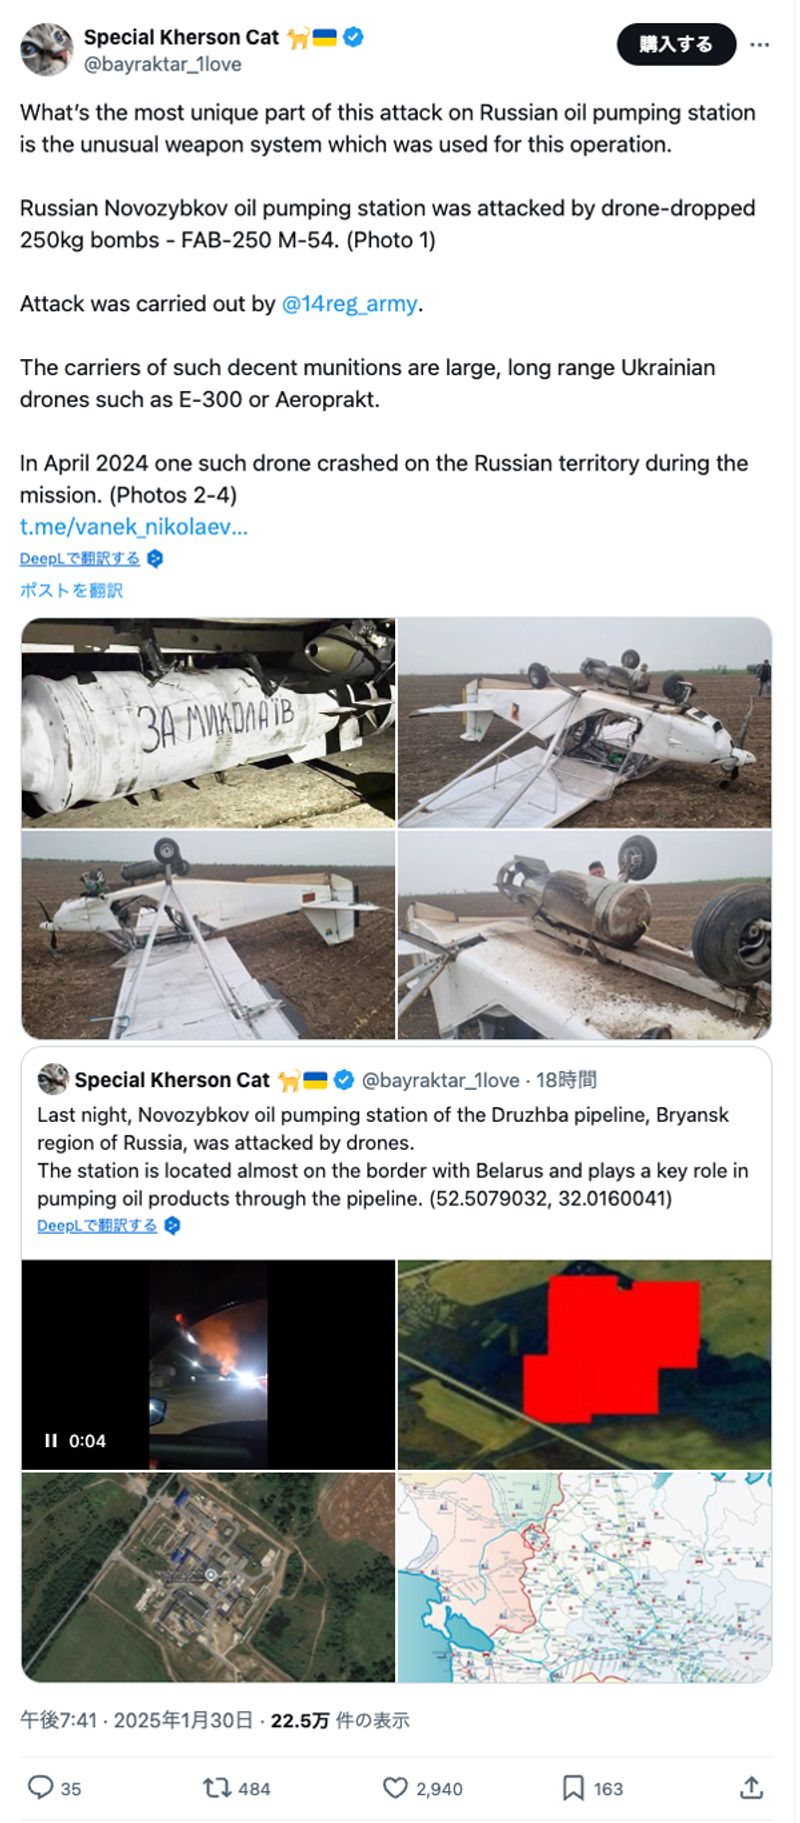This screenshot has width=800, height=1823.
Task: Open the three-dot more options menu
Action: pos(760,45)
